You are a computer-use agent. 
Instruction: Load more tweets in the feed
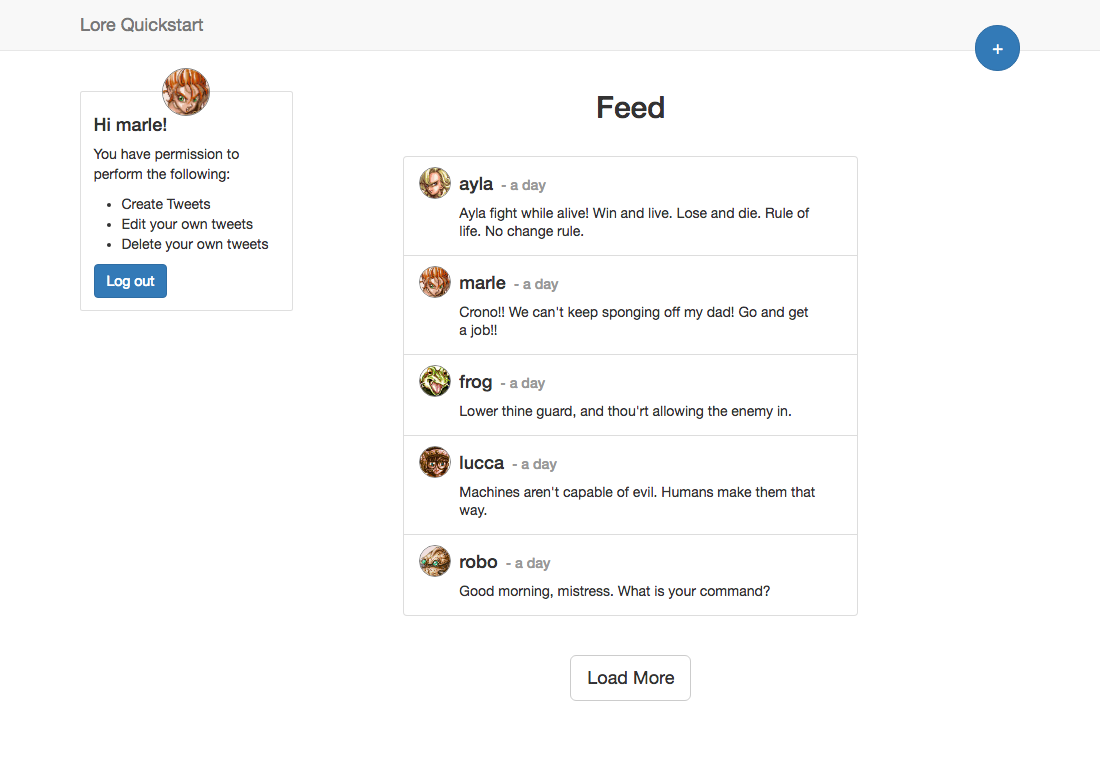[x=630, y=678]
